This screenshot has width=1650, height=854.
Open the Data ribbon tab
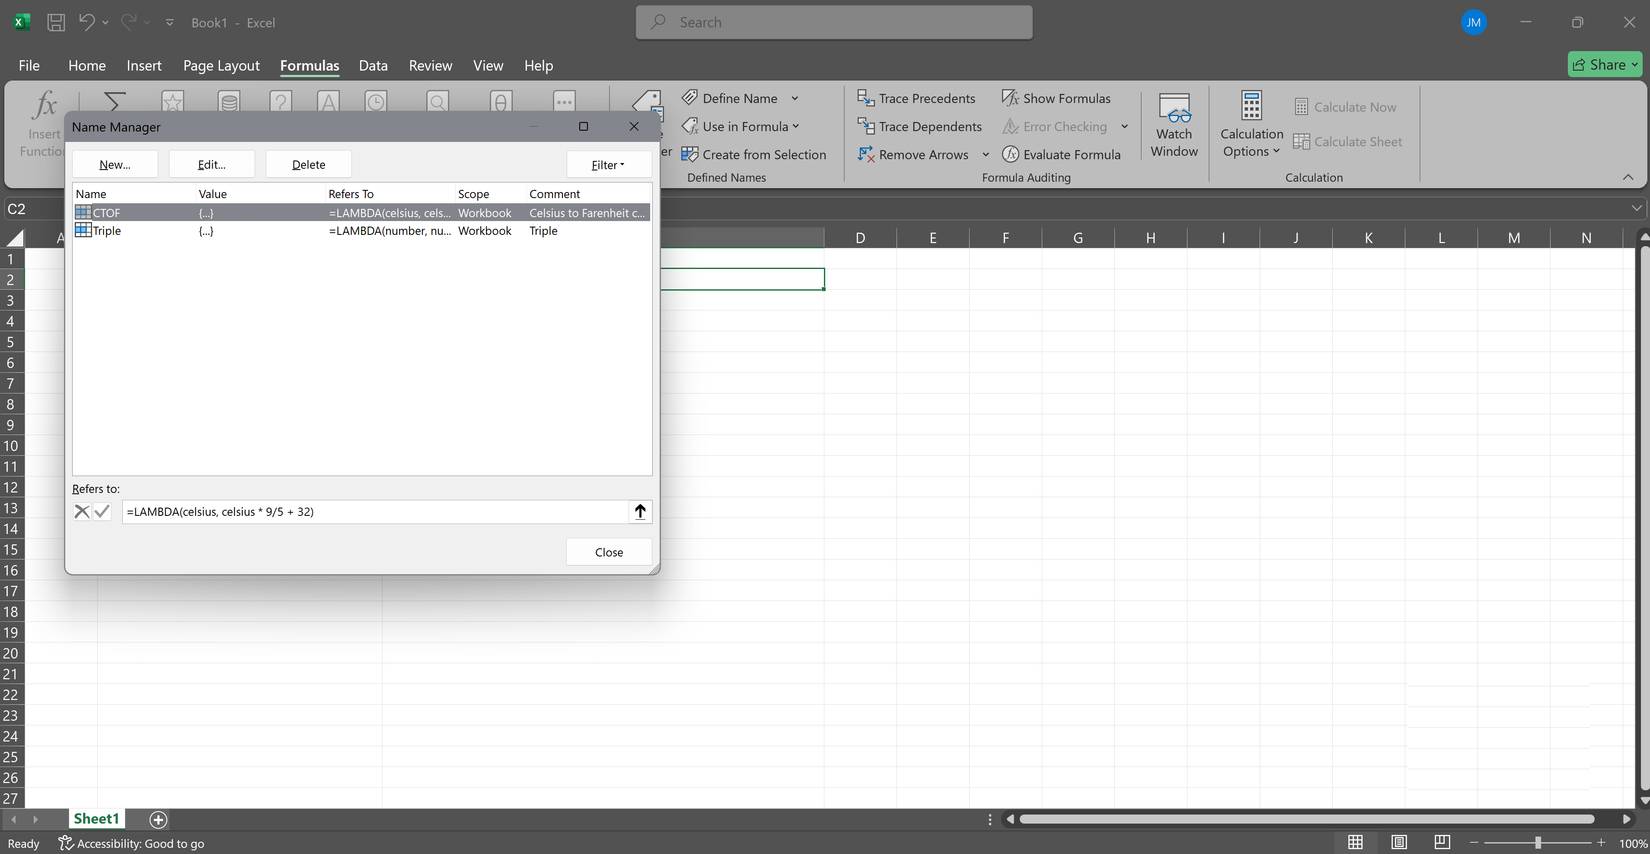pyautogui.click(x=373, y=65)
